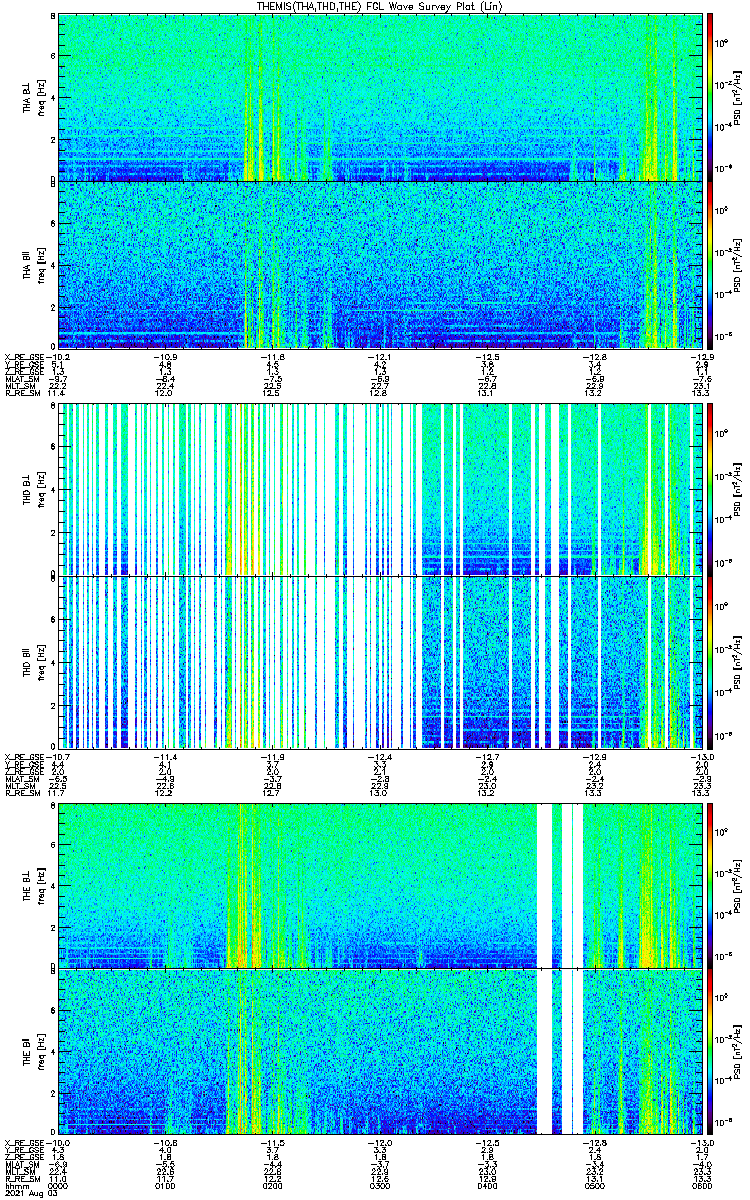Click the PSD [nT²/Hz] label of THD B-perpendicular colorbar
The image size is (750, 1200).
tap(737, 489)
